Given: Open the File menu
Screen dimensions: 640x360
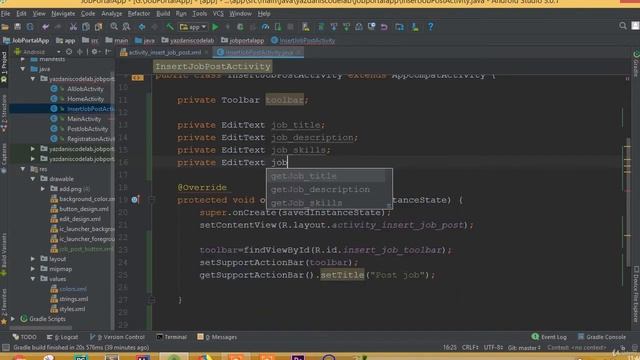Looking at the screenshot, I should point(5,13).
